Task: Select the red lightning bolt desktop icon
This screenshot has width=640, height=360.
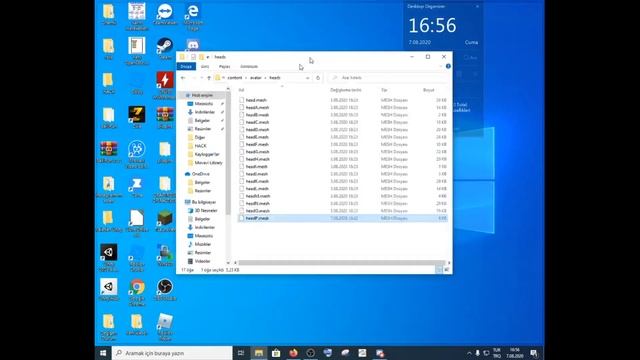Action: (165, 85)
